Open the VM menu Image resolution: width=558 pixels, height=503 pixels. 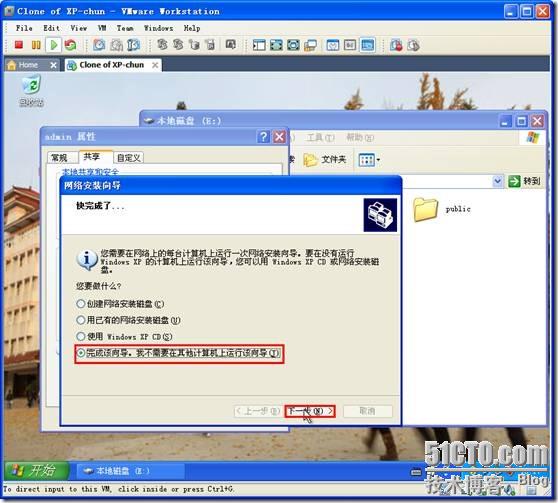coord(102,28)
